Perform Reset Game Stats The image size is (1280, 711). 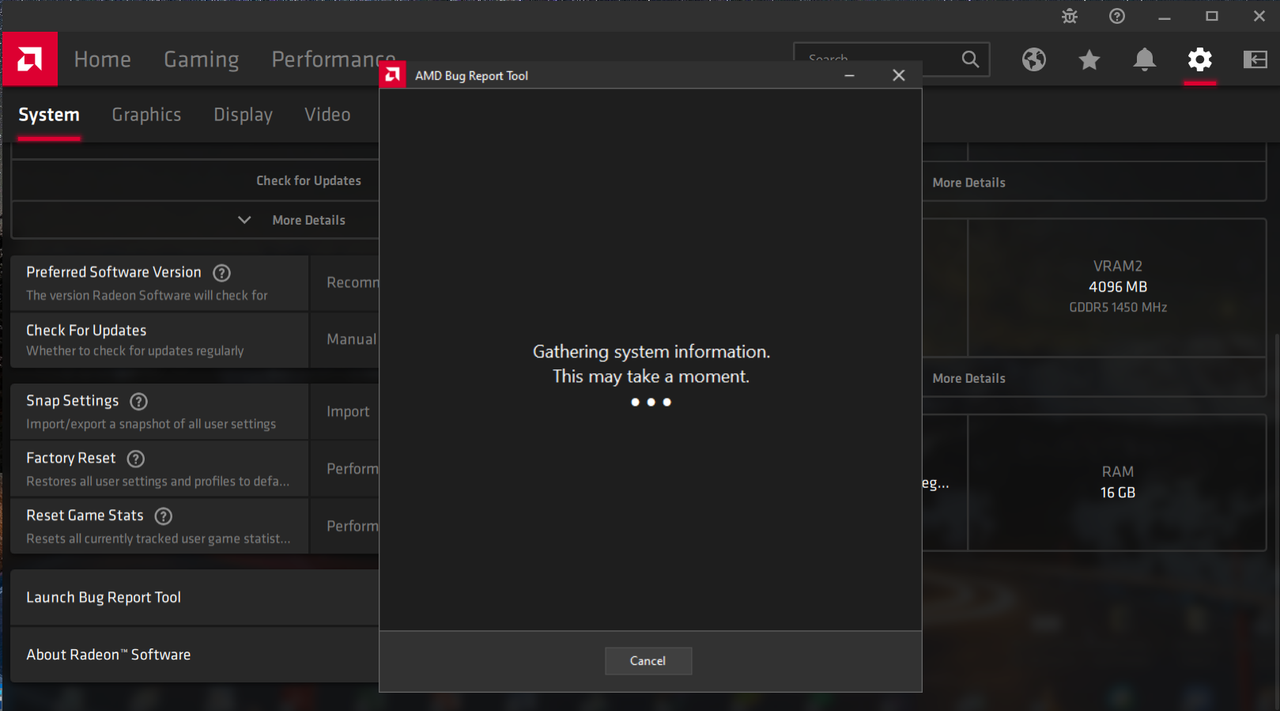pos(345,526)
